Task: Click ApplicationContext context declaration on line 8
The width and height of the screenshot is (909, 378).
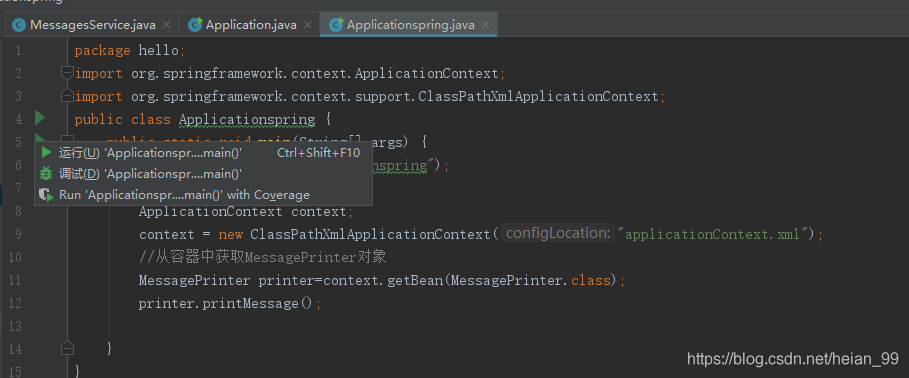Action: tap(246, 211)
